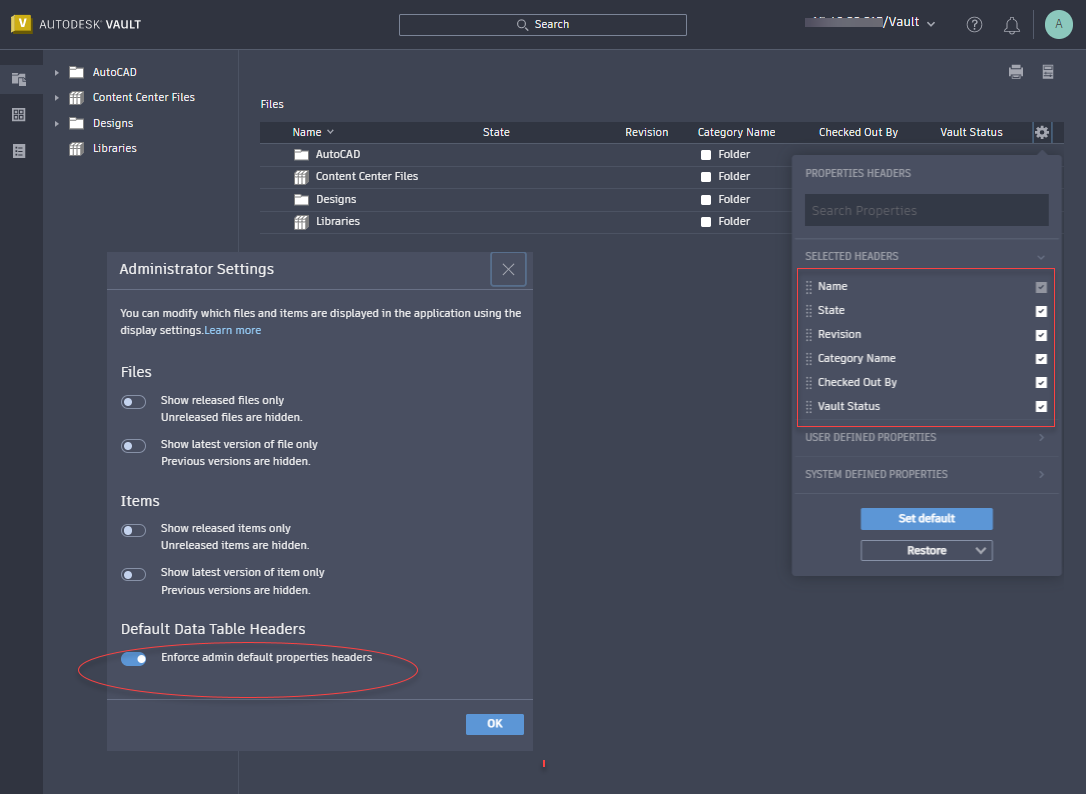Open the second sidebar workspace icon
The image size is (1086, 794).
click(19, 114)
